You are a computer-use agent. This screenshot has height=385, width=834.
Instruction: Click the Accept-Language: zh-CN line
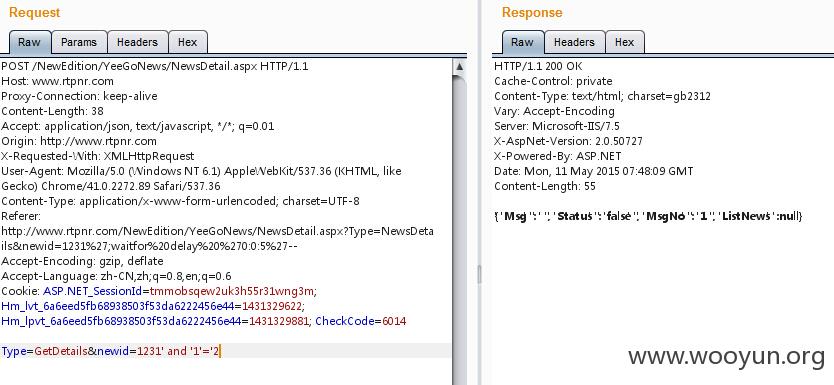tap(116, 276)
